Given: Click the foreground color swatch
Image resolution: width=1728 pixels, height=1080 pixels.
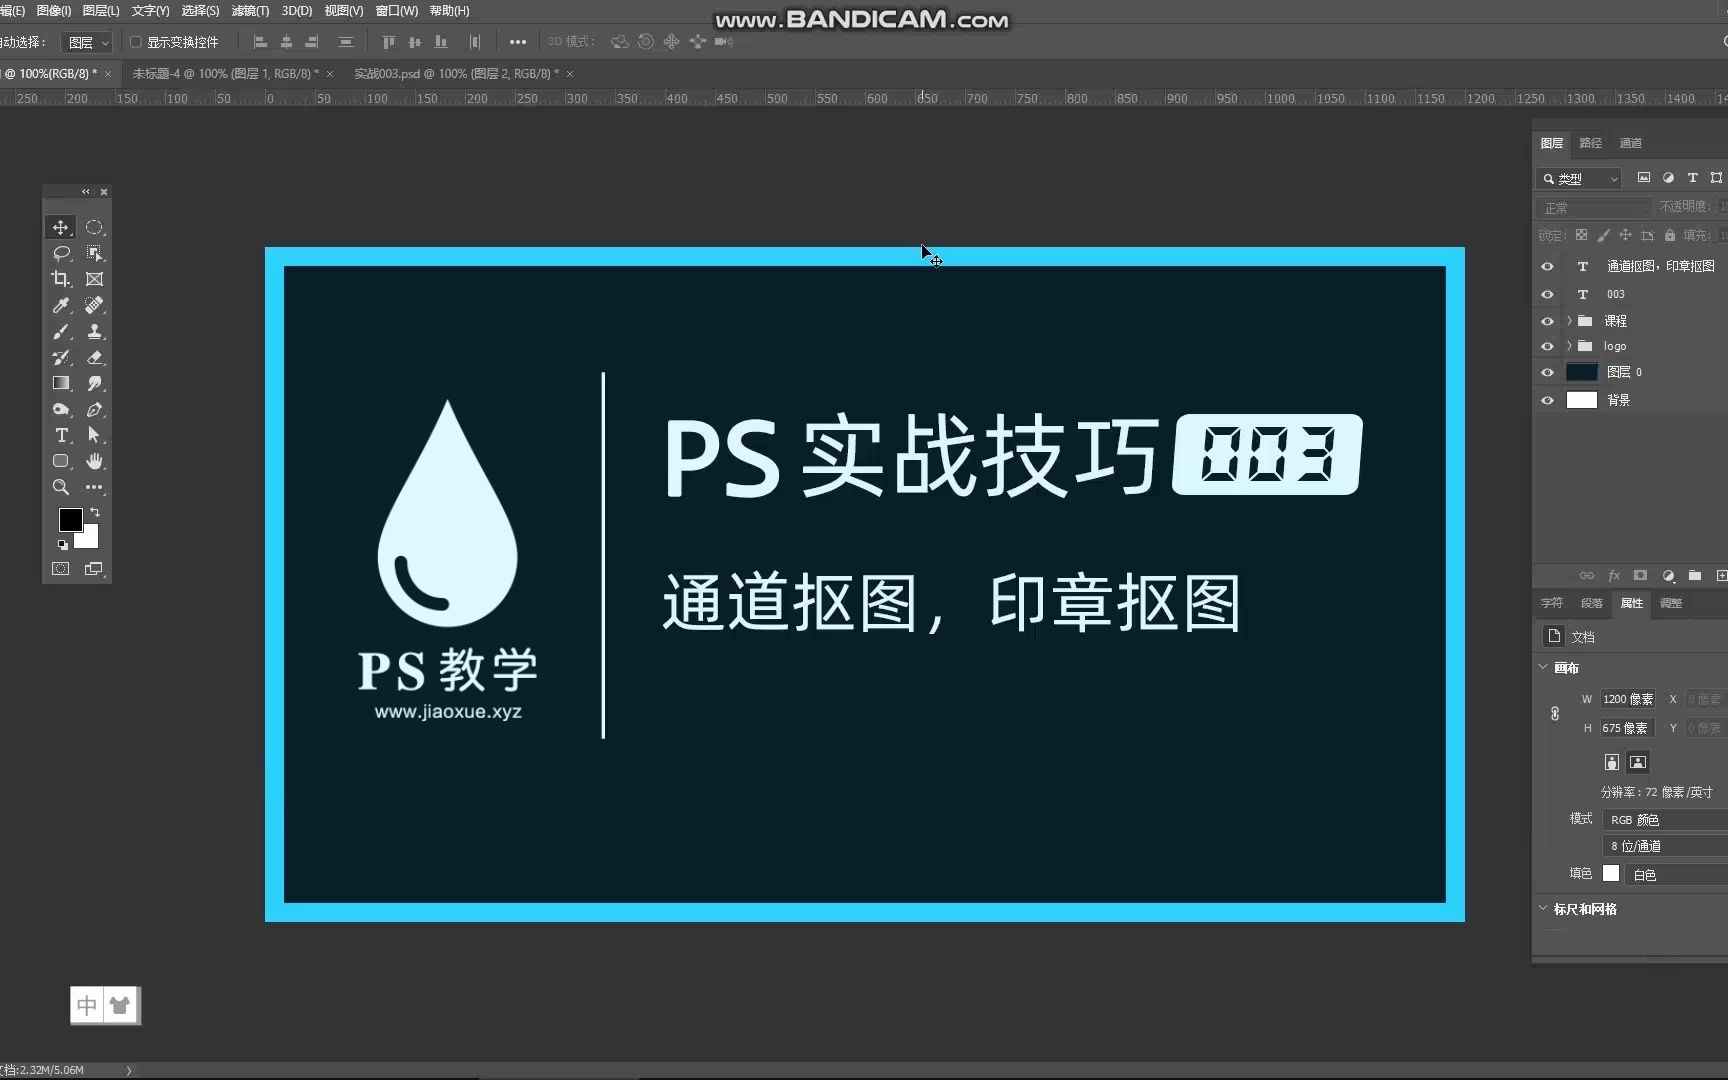Looking at the screenshot, I should [70, 519].
